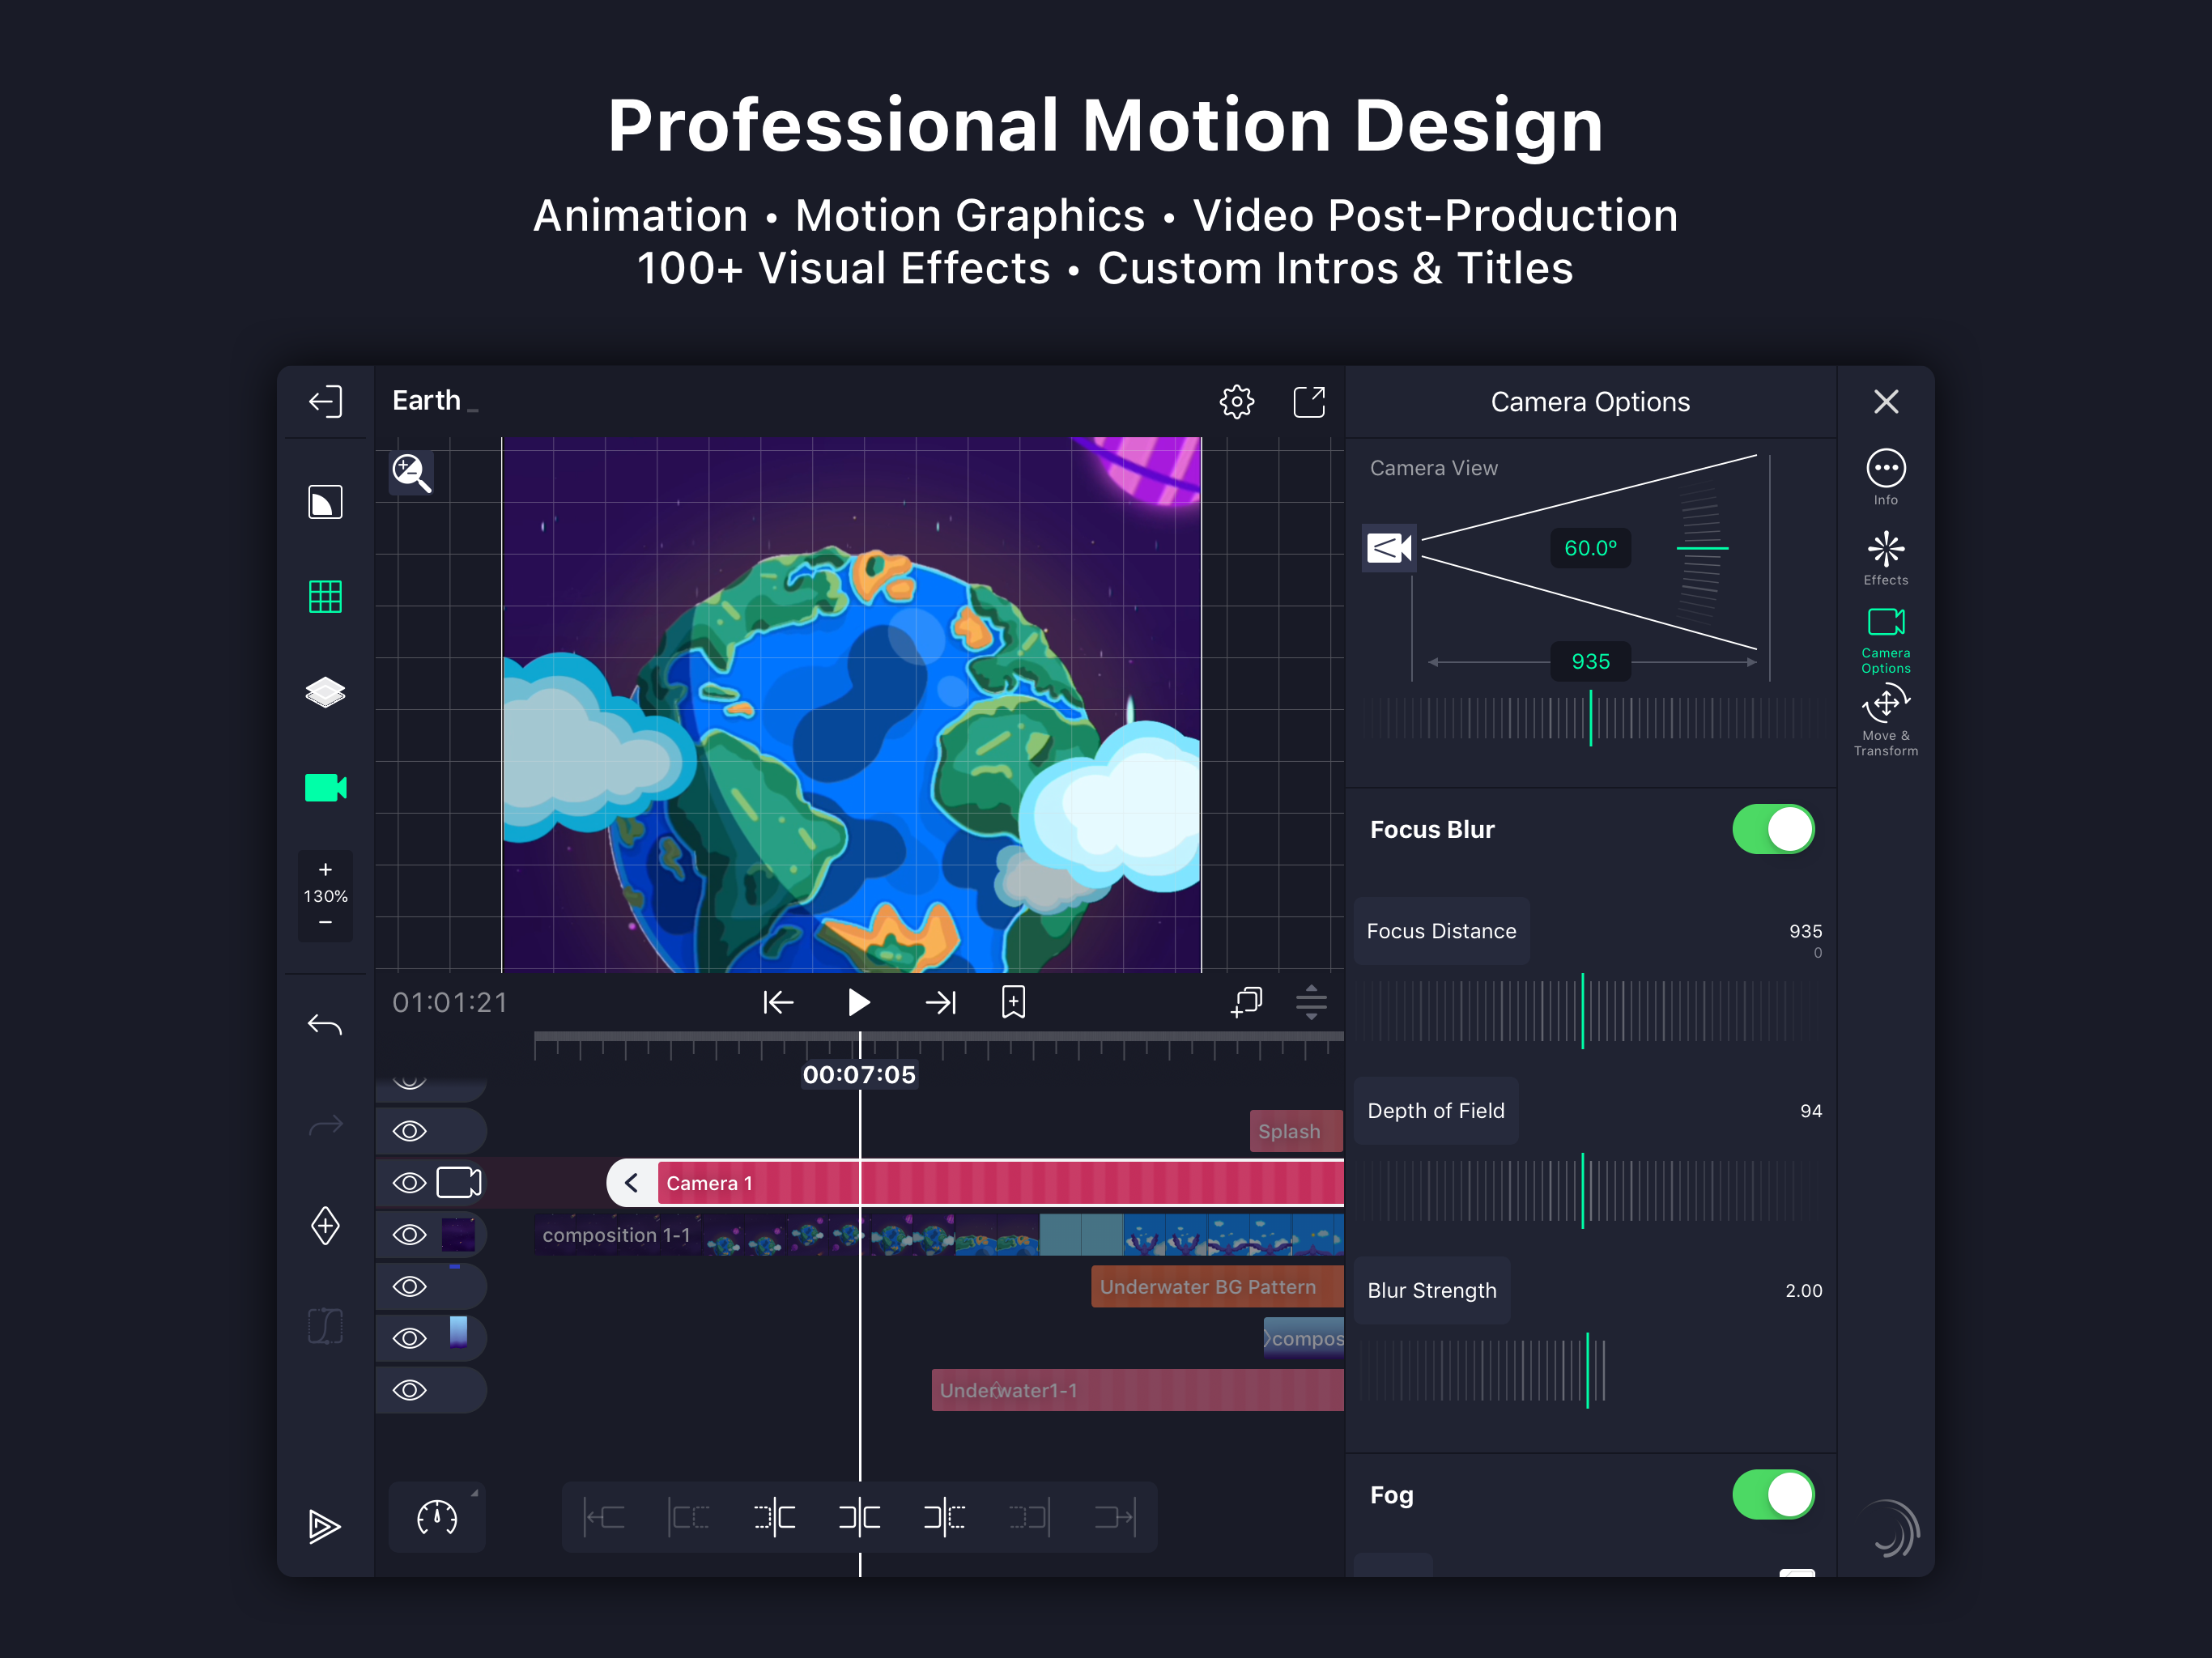Hide the Camera 1 layer
The image size is (2212, 1658).
[x=409, y=1183]
